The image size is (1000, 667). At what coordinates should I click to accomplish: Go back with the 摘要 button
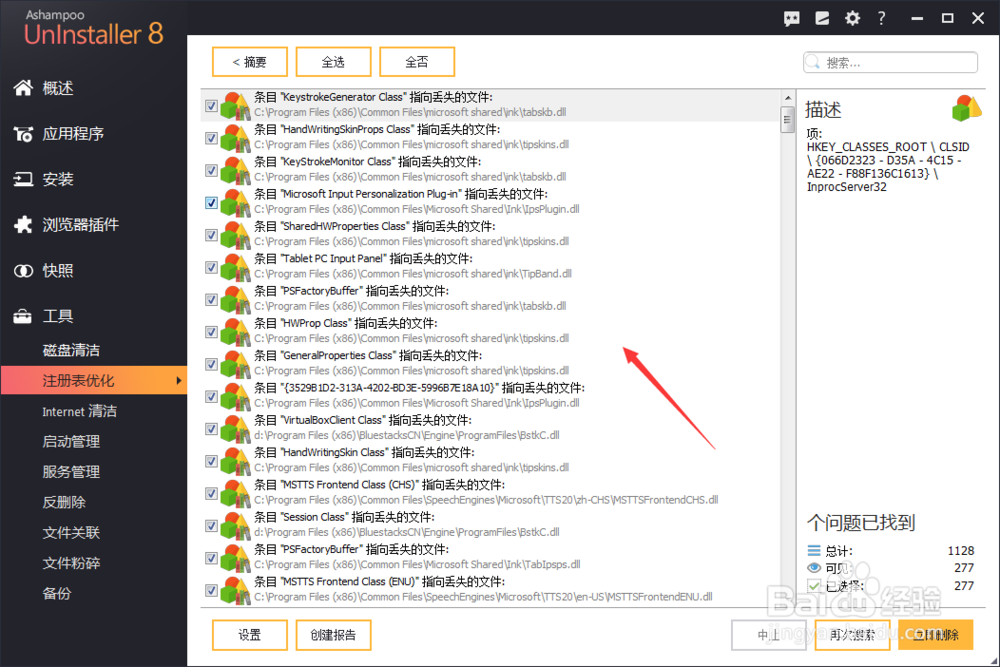[x=250, y=62]
